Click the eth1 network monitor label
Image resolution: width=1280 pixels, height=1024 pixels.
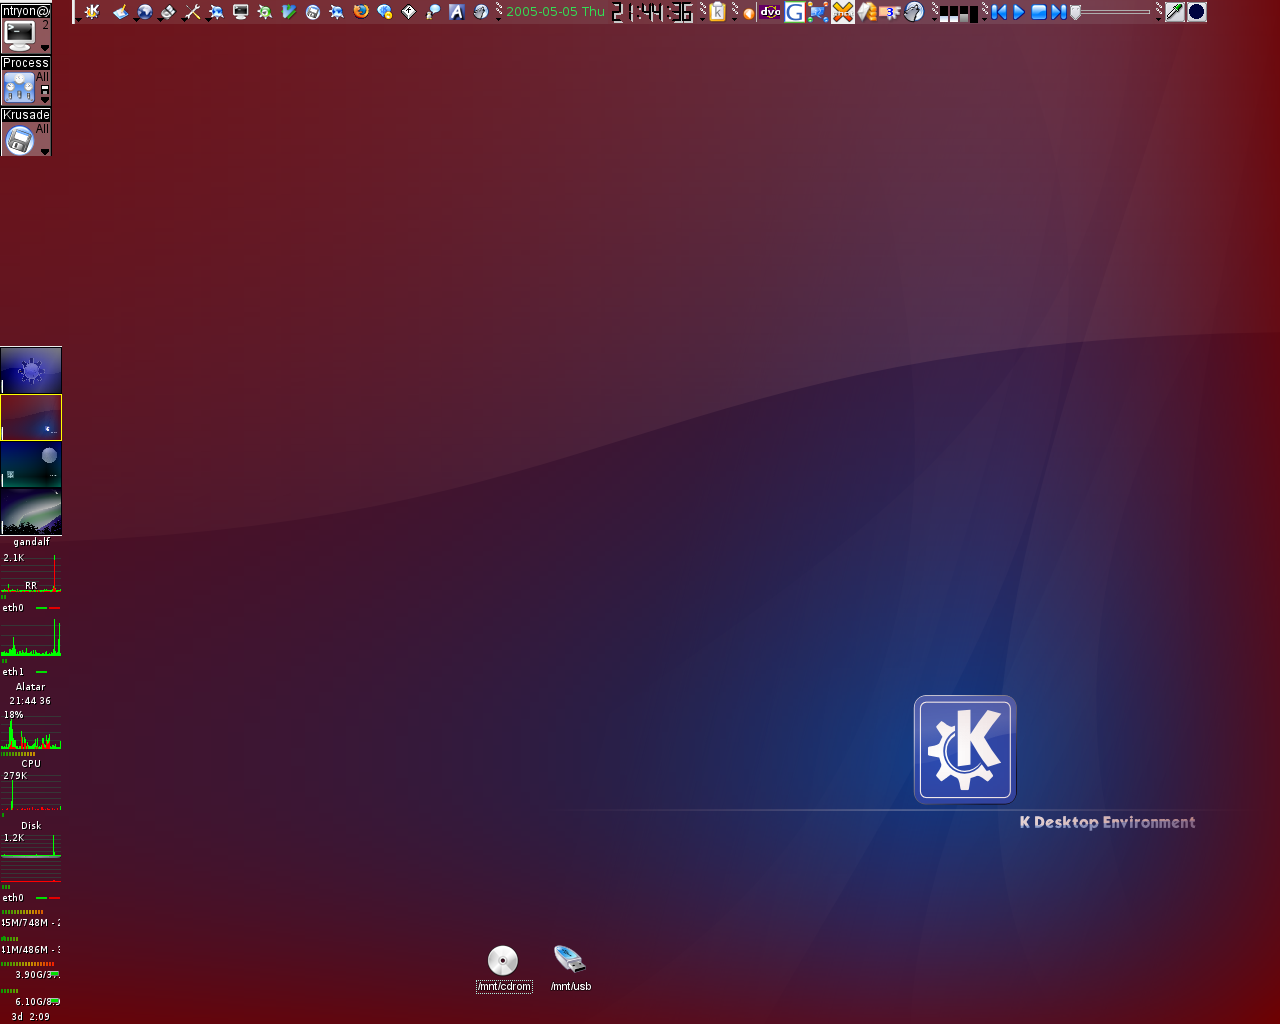13,672
